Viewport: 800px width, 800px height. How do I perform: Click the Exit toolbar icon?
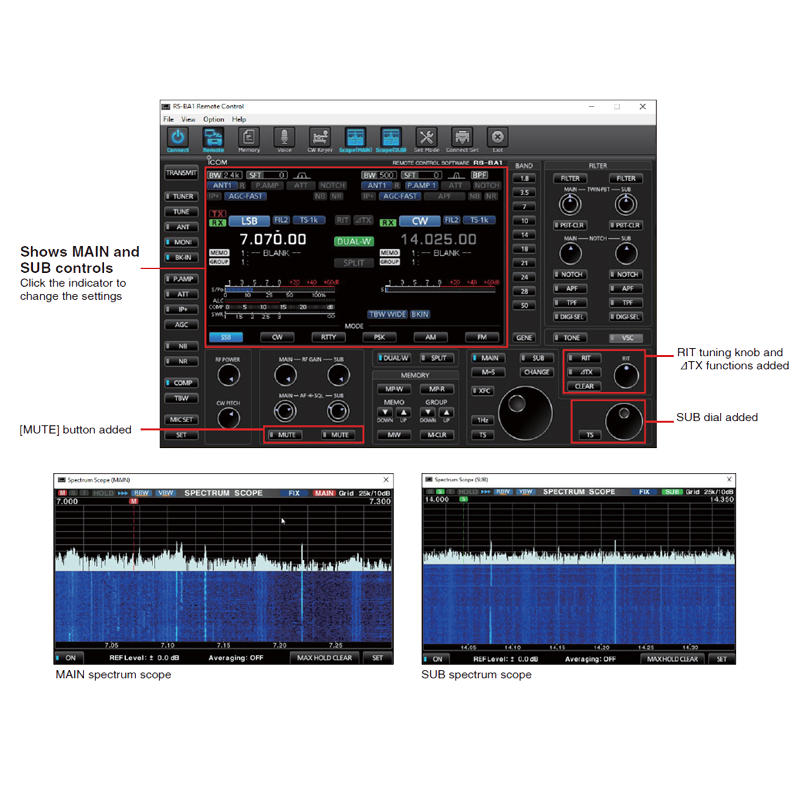point(497,139)
